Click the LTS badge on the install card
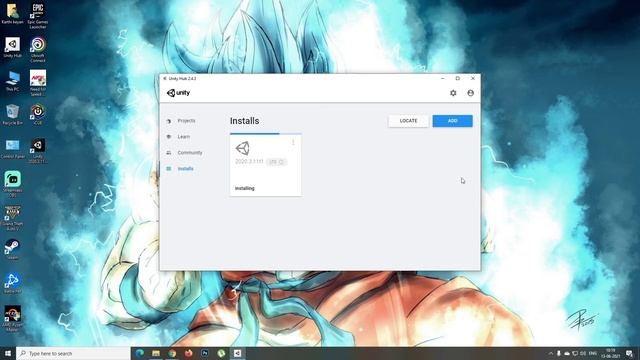Image resolution: width=640 pixels, height=360 pixels. [x=276, y=162]
